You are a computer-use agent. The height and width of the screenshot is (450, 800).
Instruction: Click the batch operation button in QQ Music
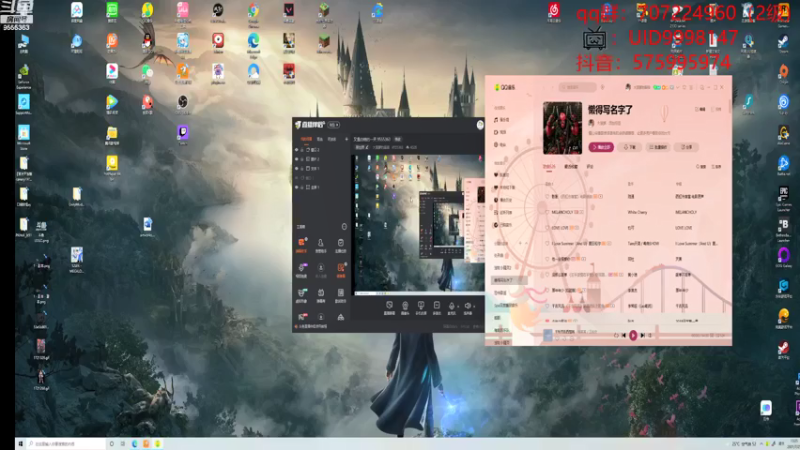pos(658,147)
